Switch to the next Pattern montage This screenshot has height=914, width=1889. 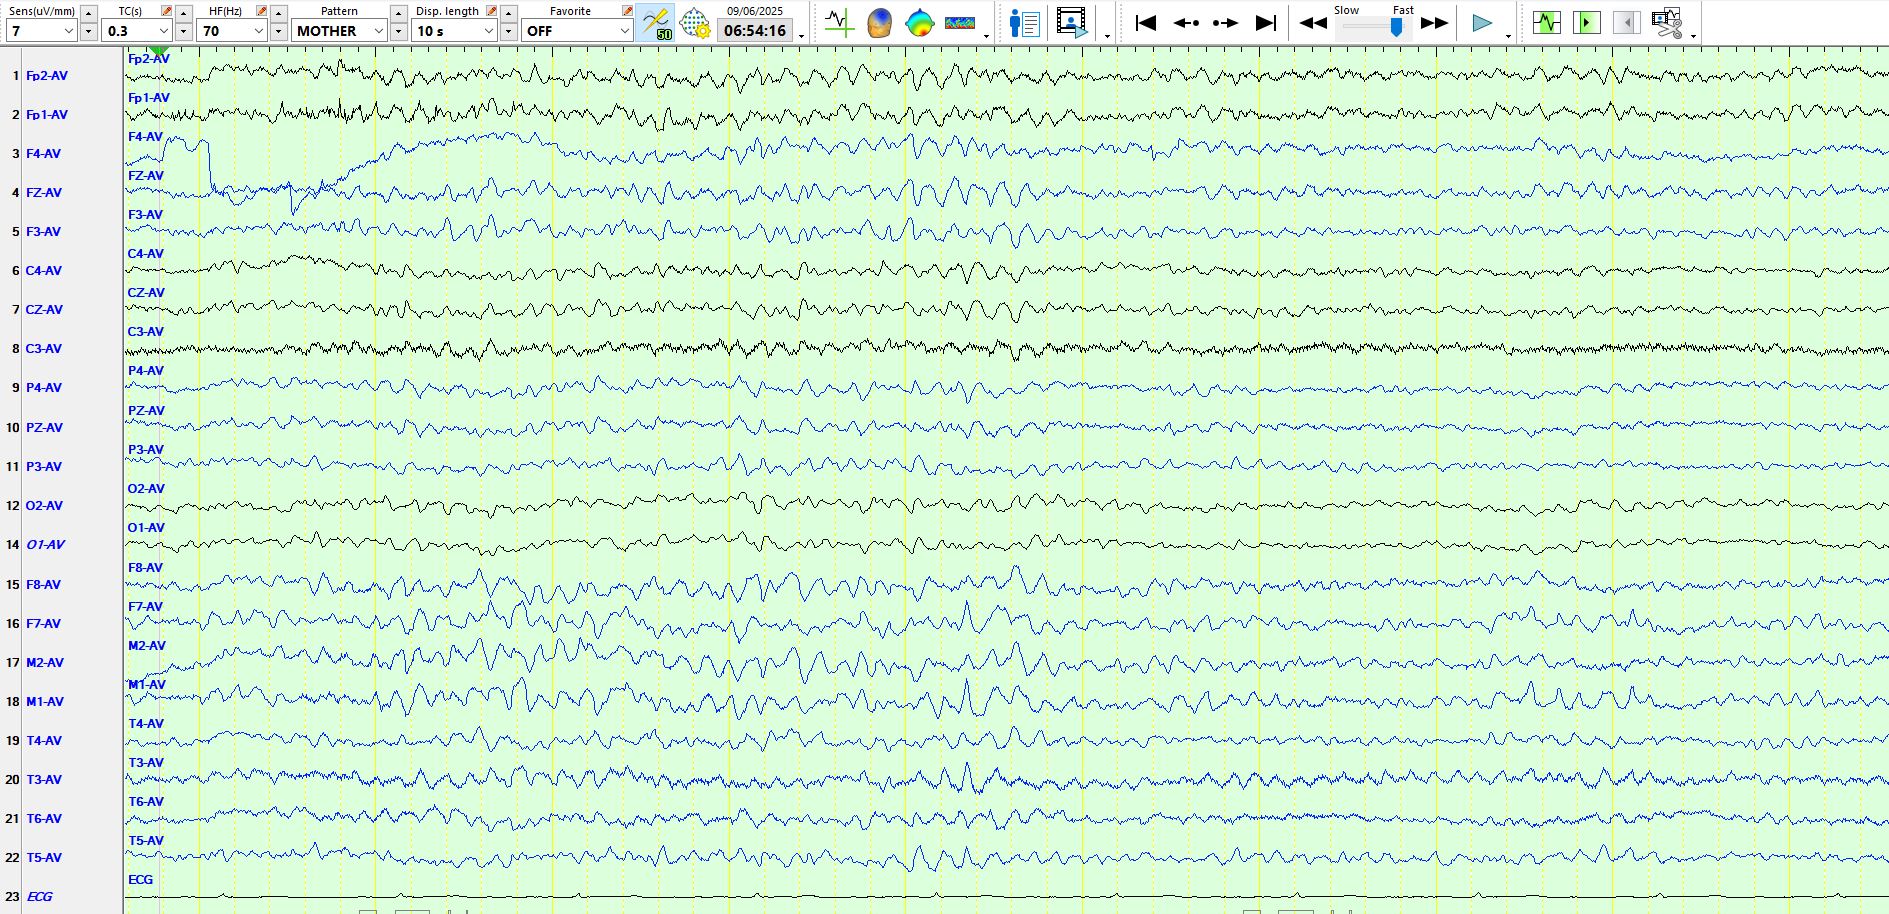point(399,32)
